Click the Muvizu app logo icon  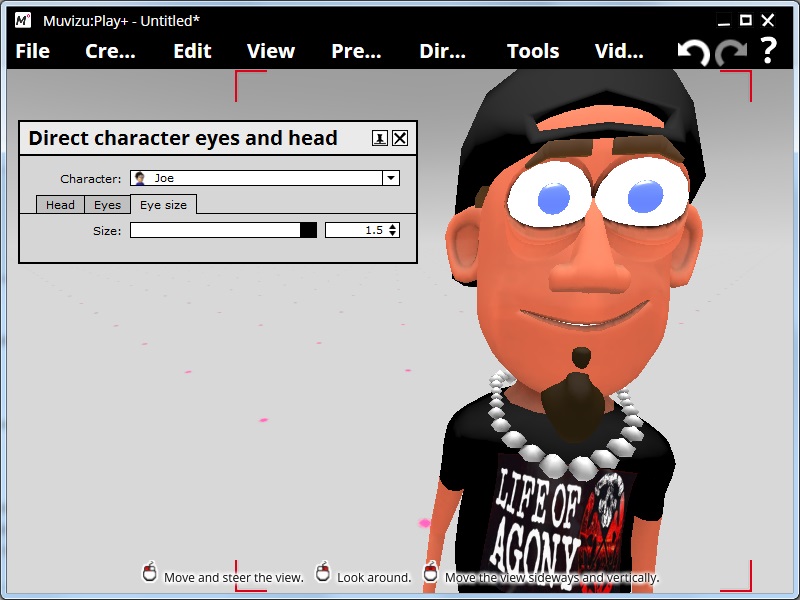coord(23,20)
